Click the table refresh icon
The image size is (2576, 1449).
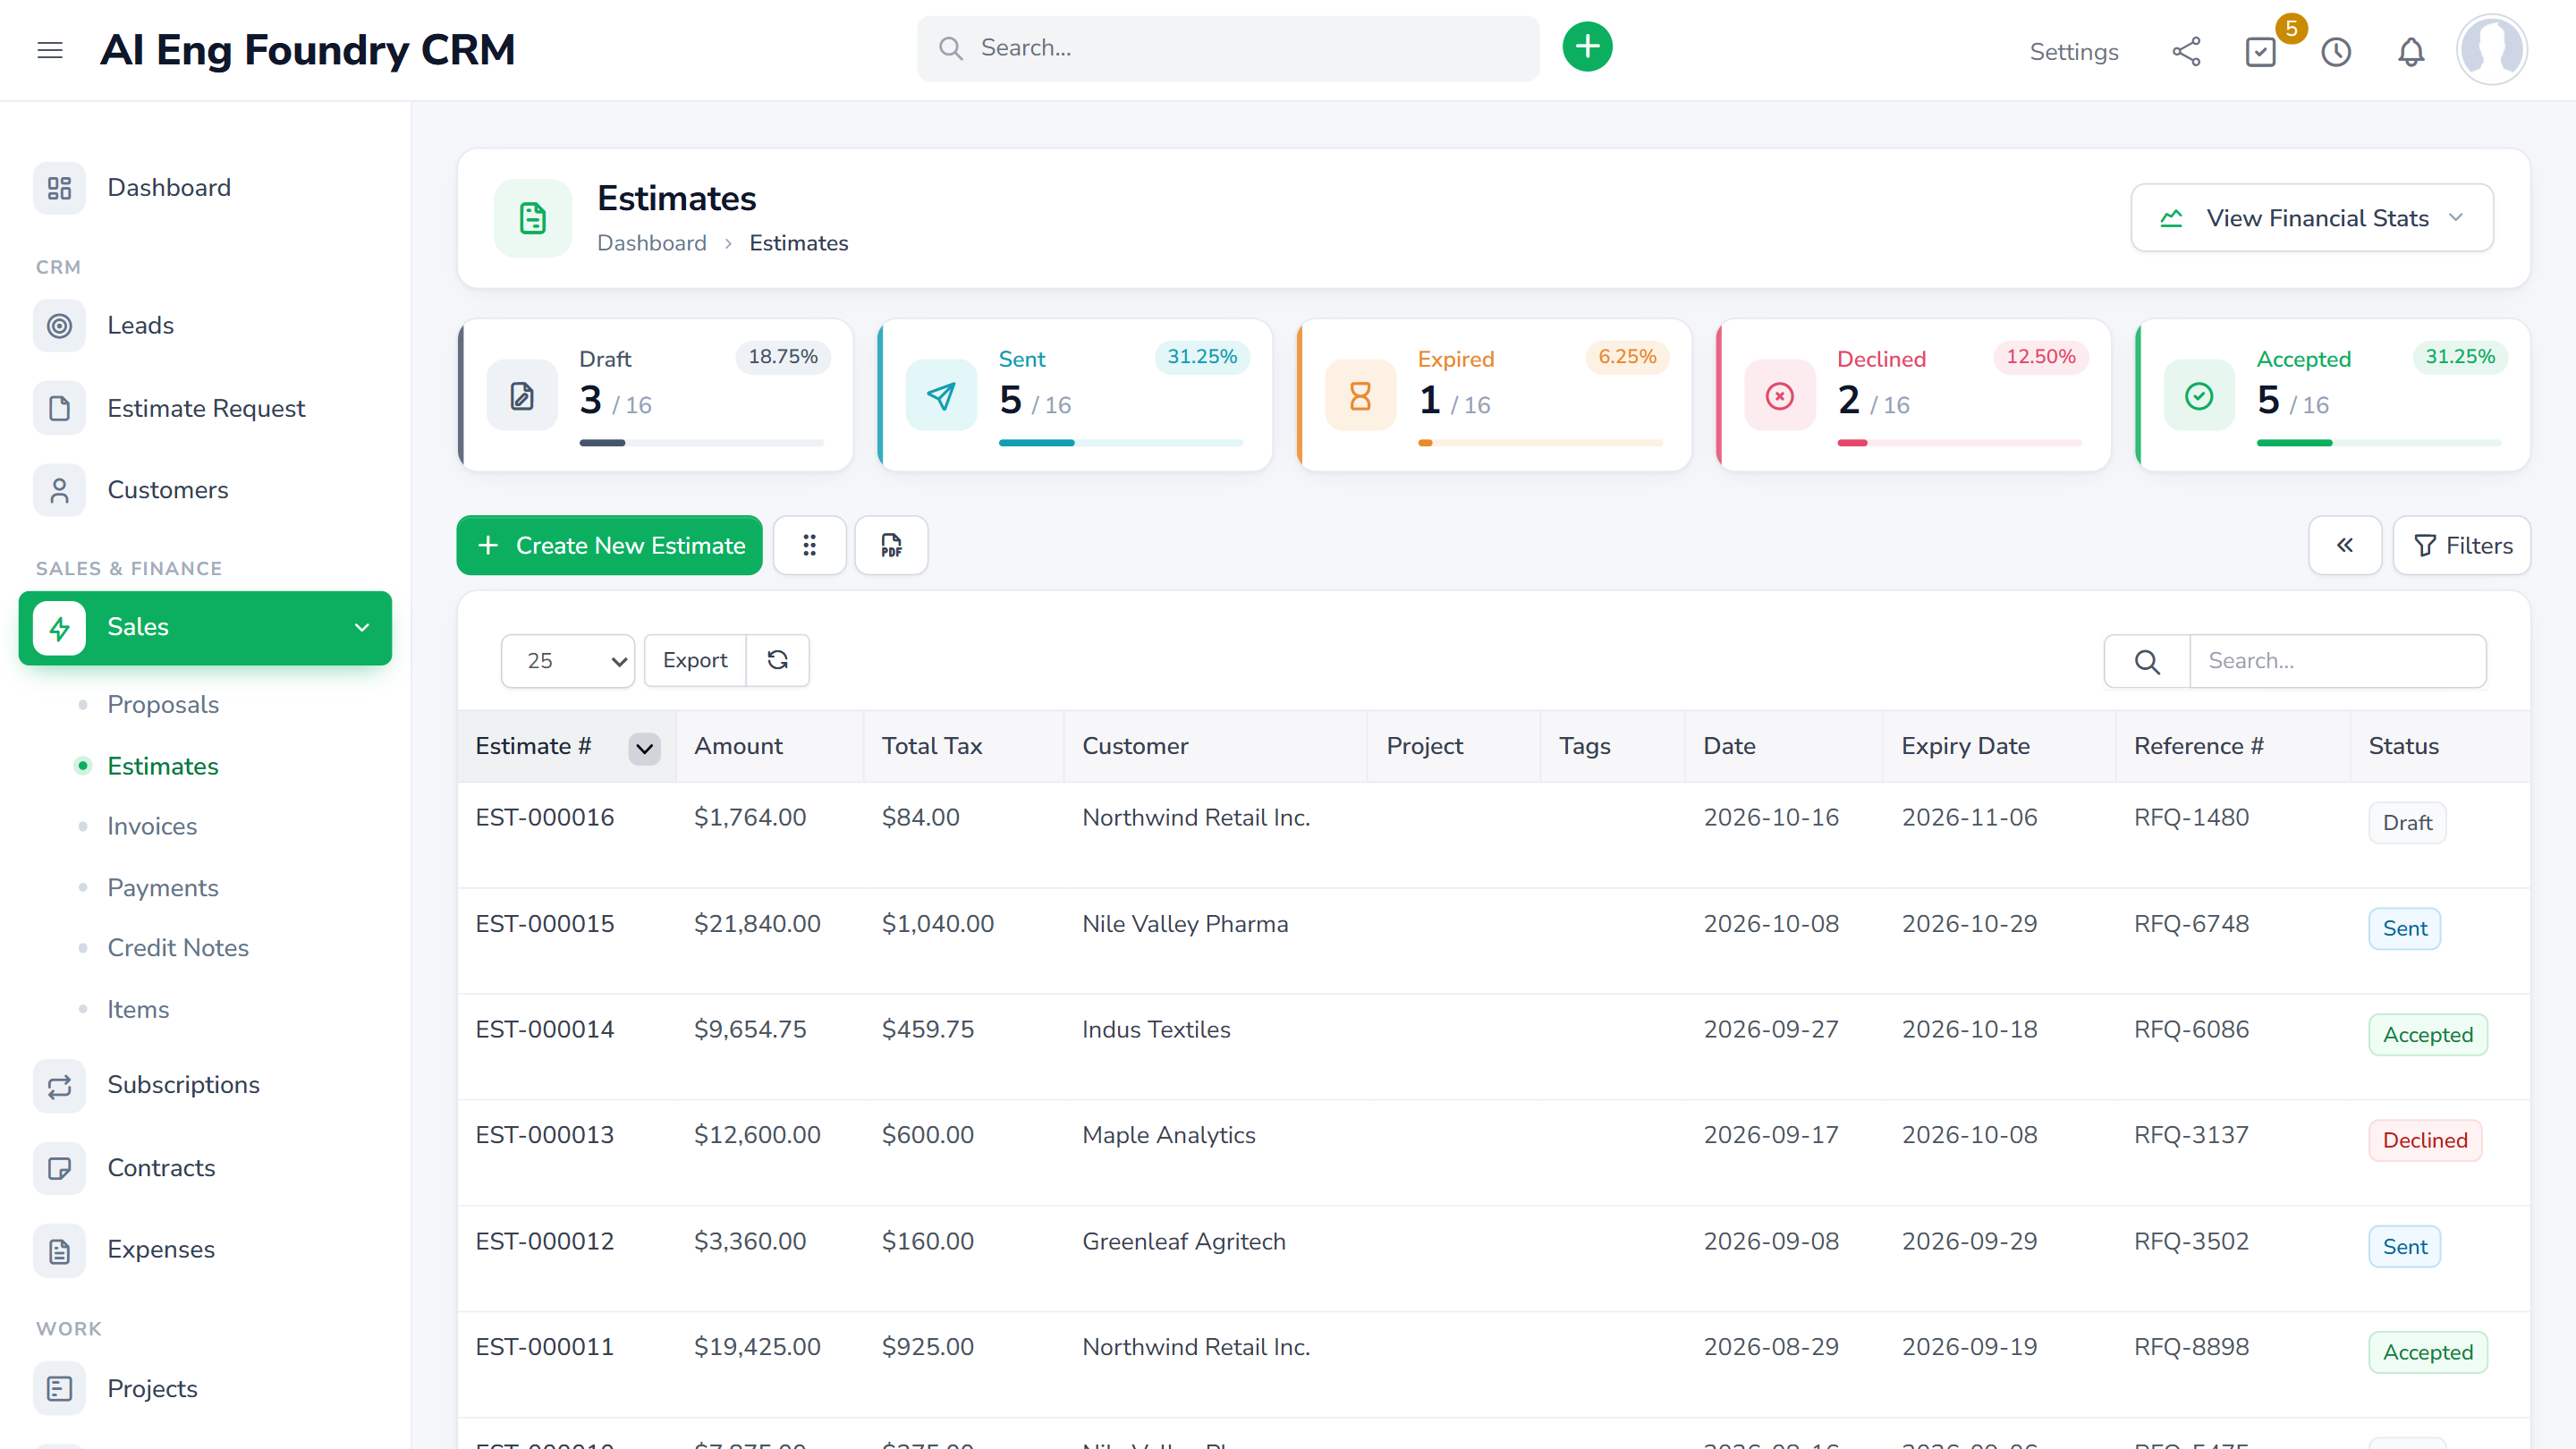777,660
